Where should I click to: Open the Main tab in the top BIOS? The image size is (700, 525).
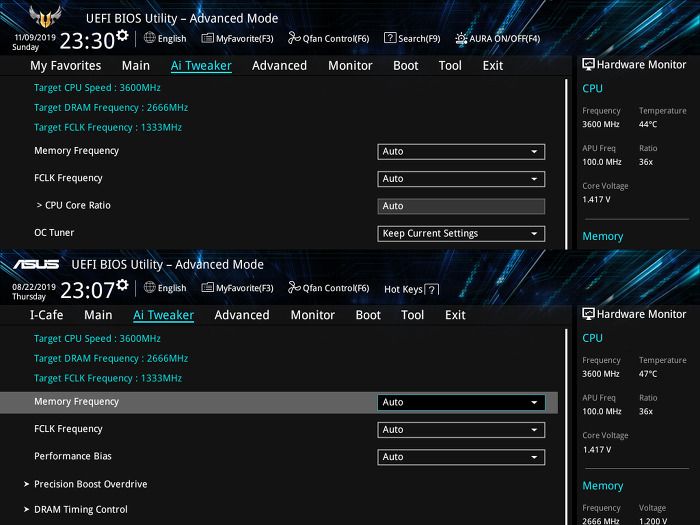[136, 66]
